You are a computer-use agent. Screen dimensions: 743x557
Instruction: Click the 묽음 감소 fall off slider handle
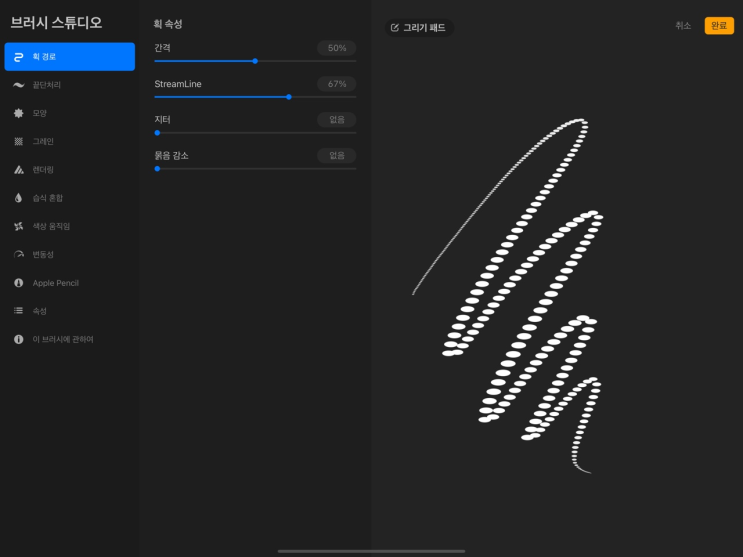click(x=157, y=169)
